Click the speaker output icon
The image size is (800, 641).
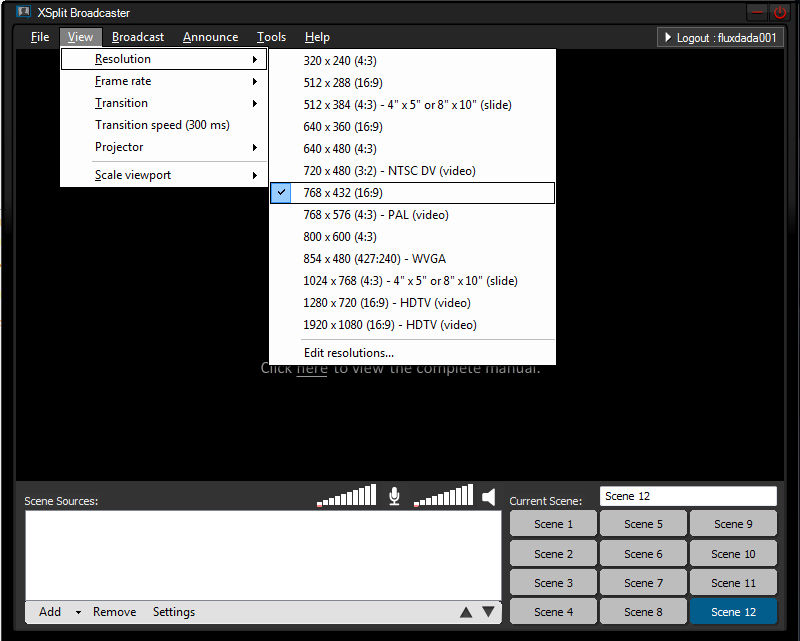[488, 495]
